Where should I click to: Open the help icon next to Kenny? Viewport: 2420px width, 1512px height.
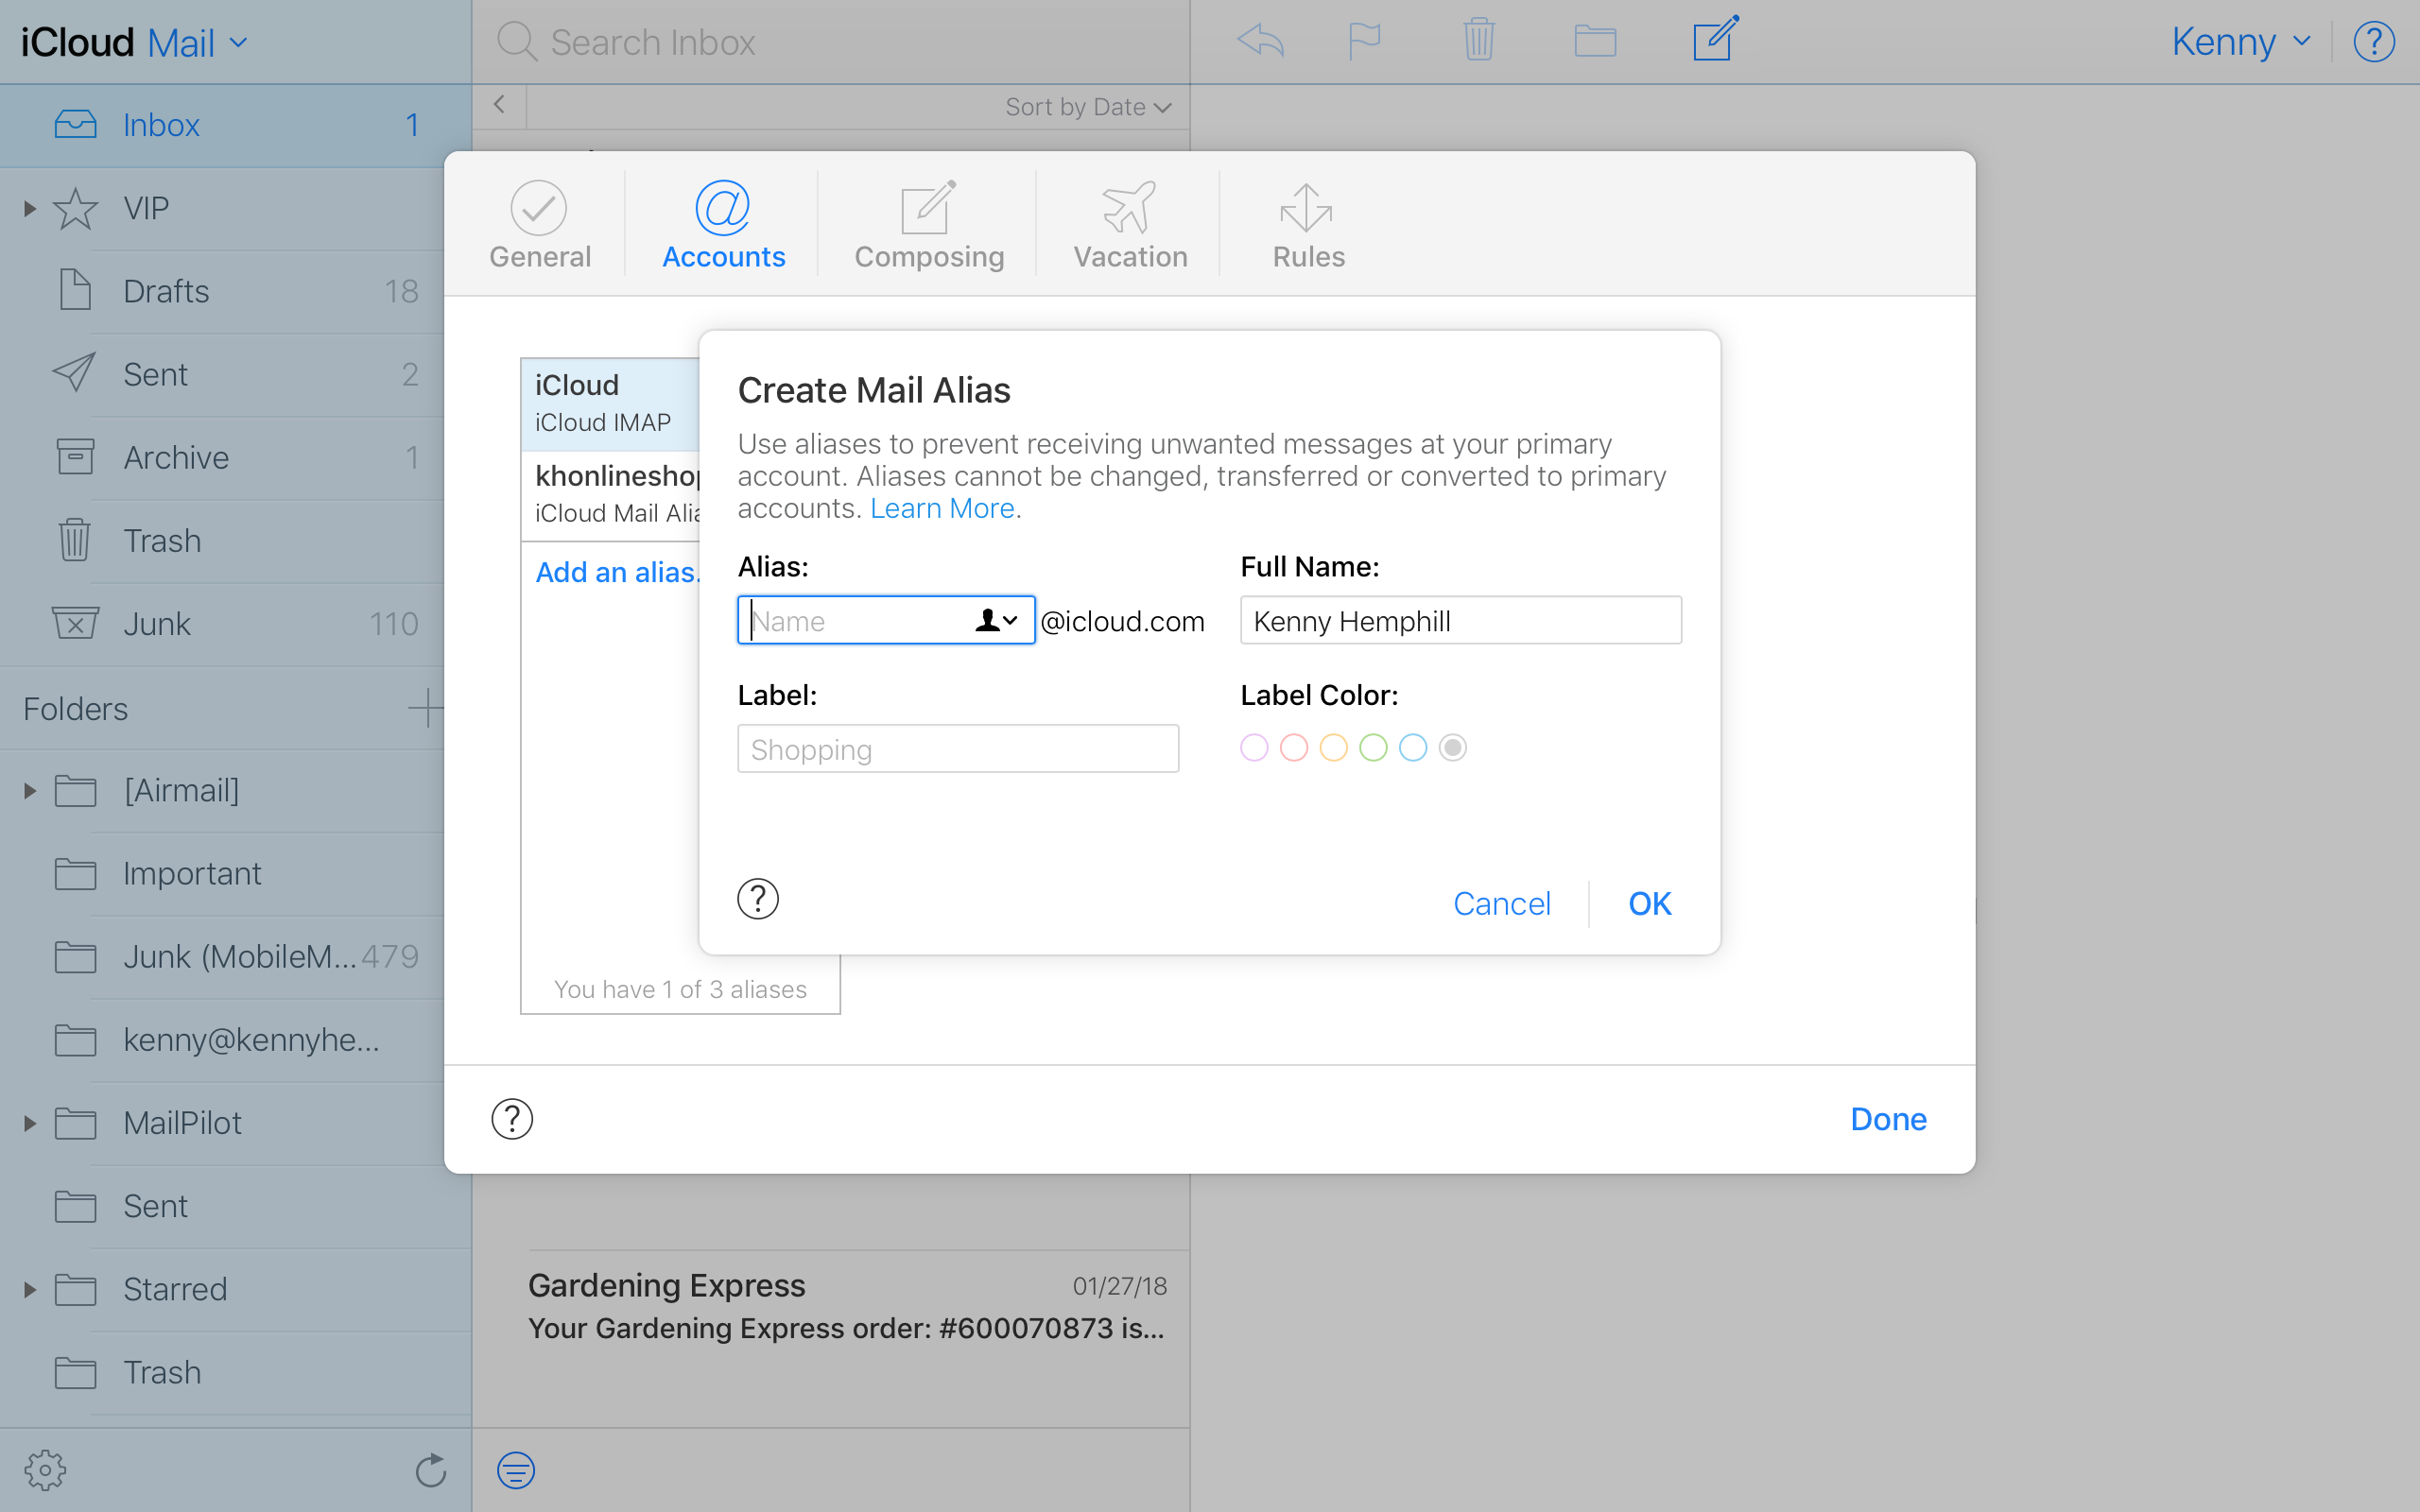(2373, 42)
